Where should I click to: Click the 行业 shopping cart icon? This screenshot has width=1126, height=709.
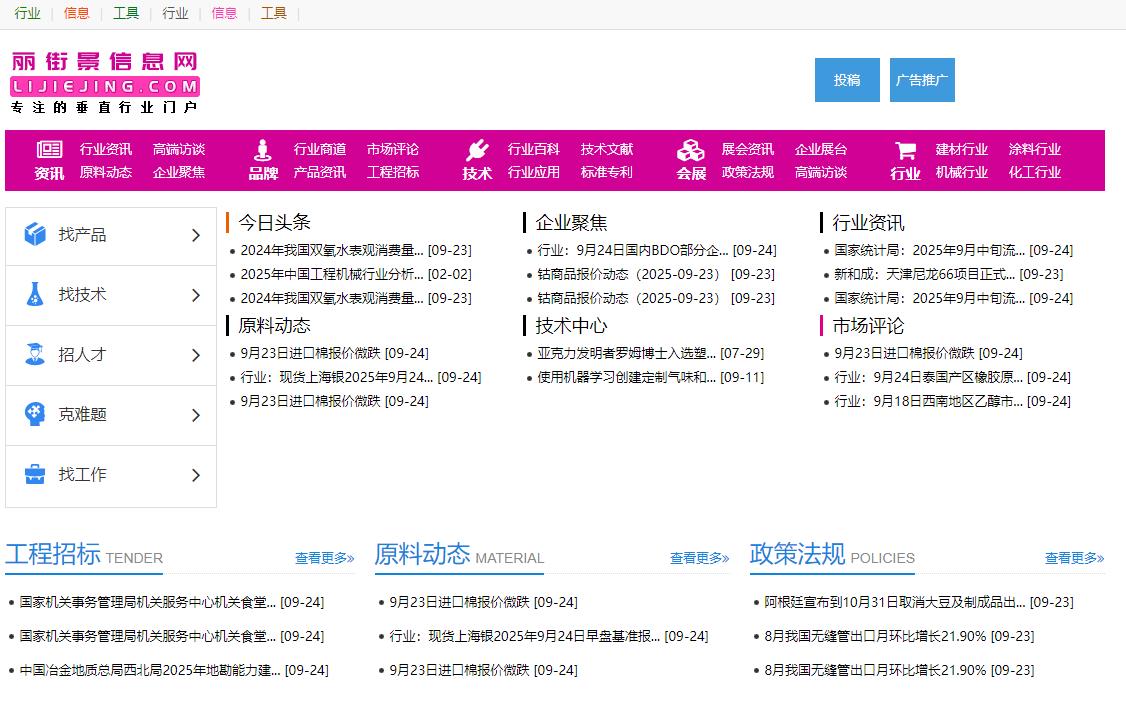pos(905,150)
